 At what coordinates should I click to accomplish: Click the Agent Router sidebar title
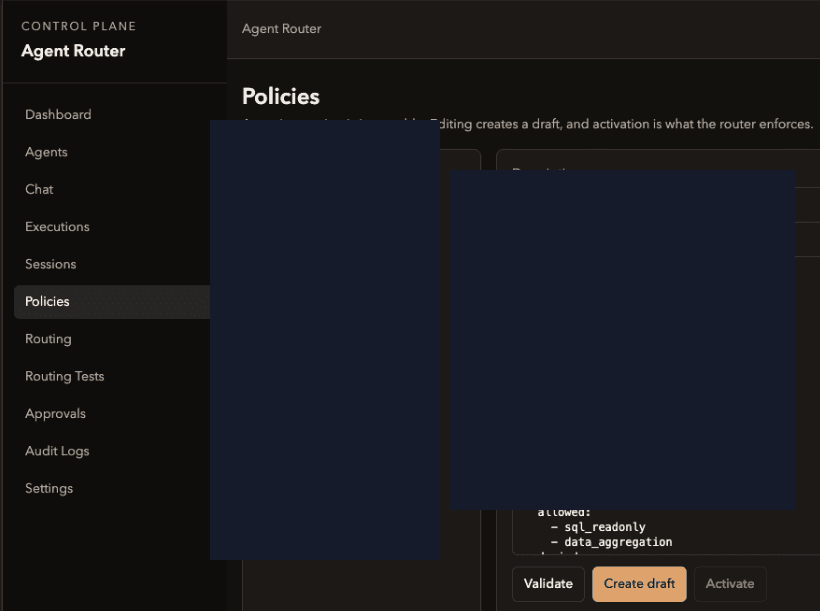pos(73,51)
